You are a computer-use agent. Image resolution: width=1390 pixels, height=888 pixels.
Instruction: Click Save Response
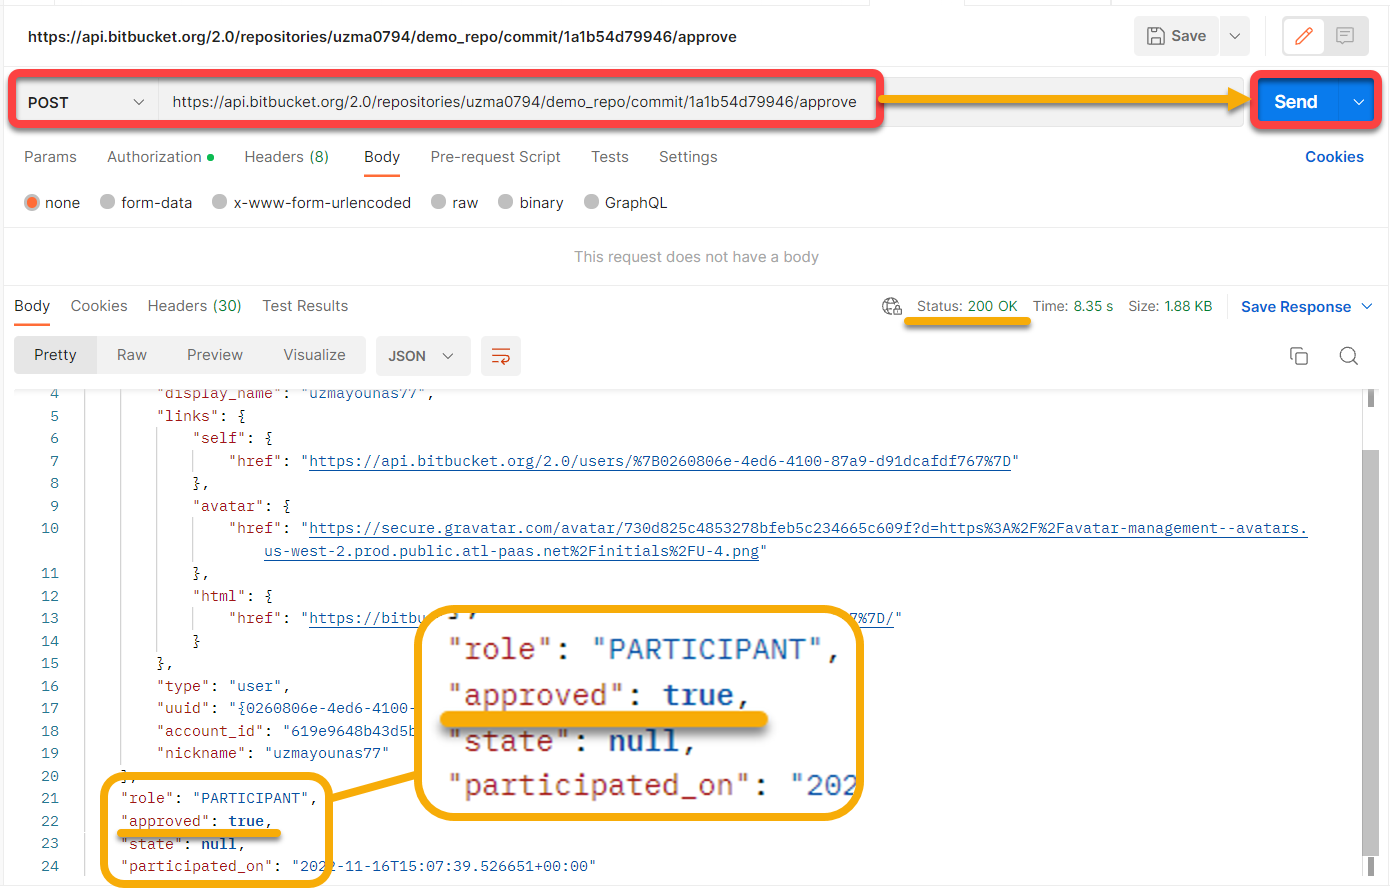(1296, 307)
